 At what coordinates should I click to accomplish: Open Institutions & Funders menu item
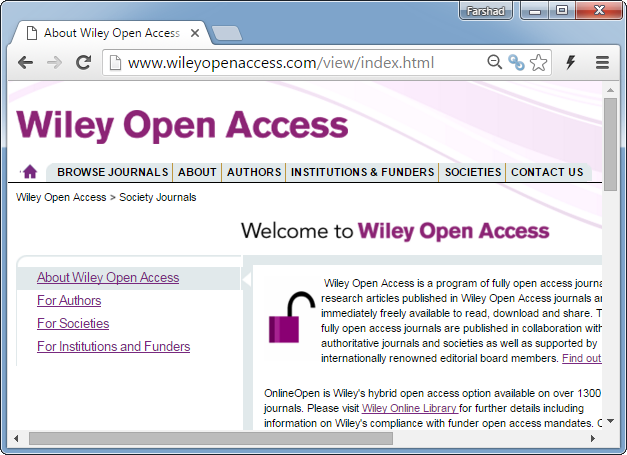[362, 172]
